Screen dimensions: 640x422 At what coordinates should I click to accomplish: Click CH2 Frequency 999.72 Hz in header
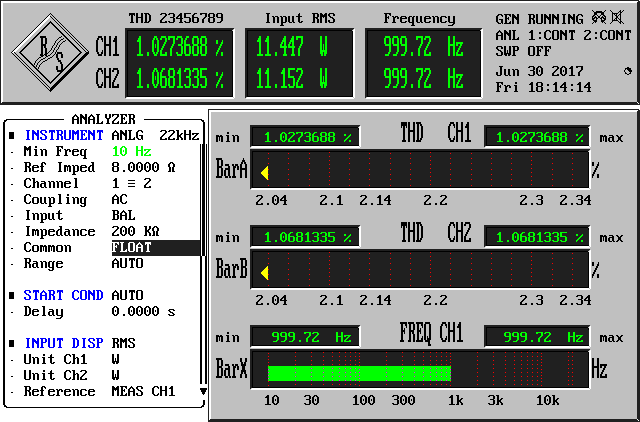click(423, 78)
